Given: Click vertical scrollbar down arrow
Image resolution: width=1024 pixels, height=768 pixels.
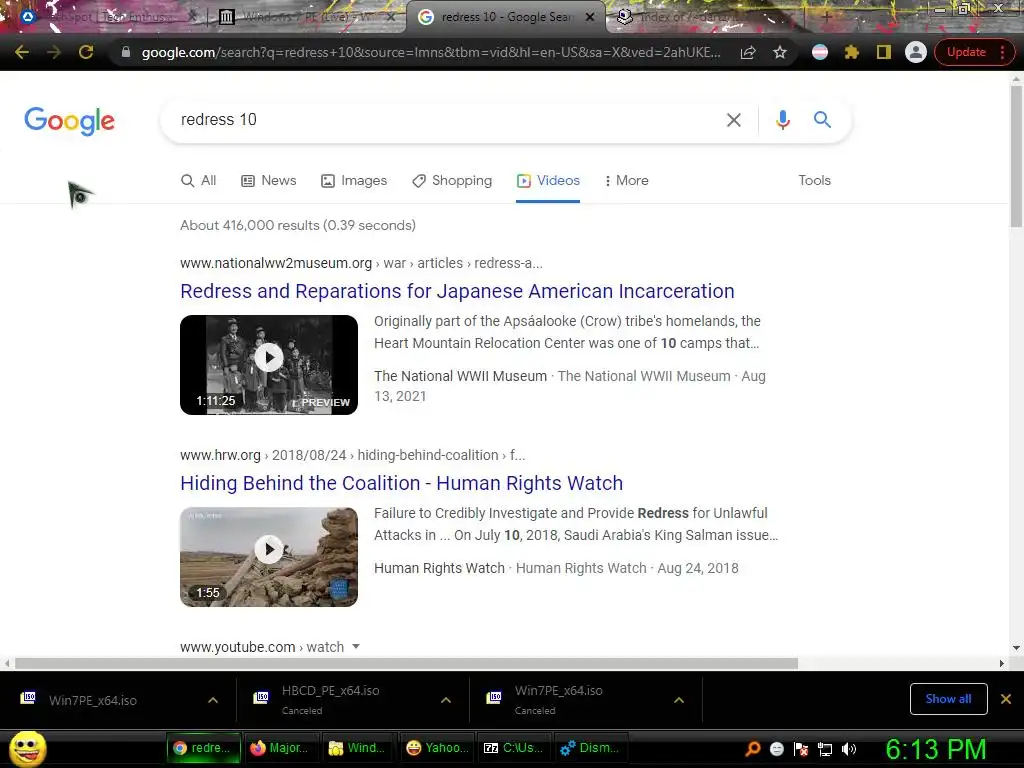Looking at the screenshot, I should tap(1016, 648).
